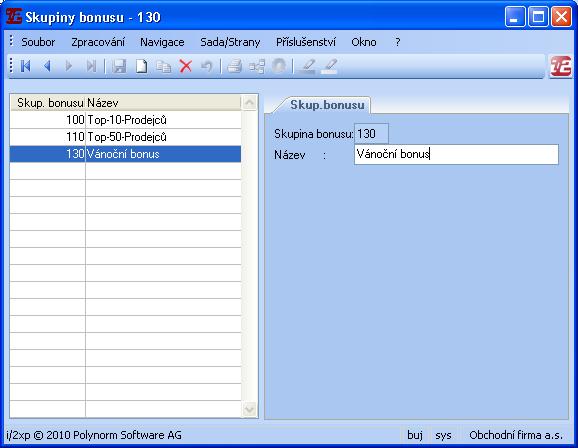Open the Navigace menu
578x448 pixels.
162,42
